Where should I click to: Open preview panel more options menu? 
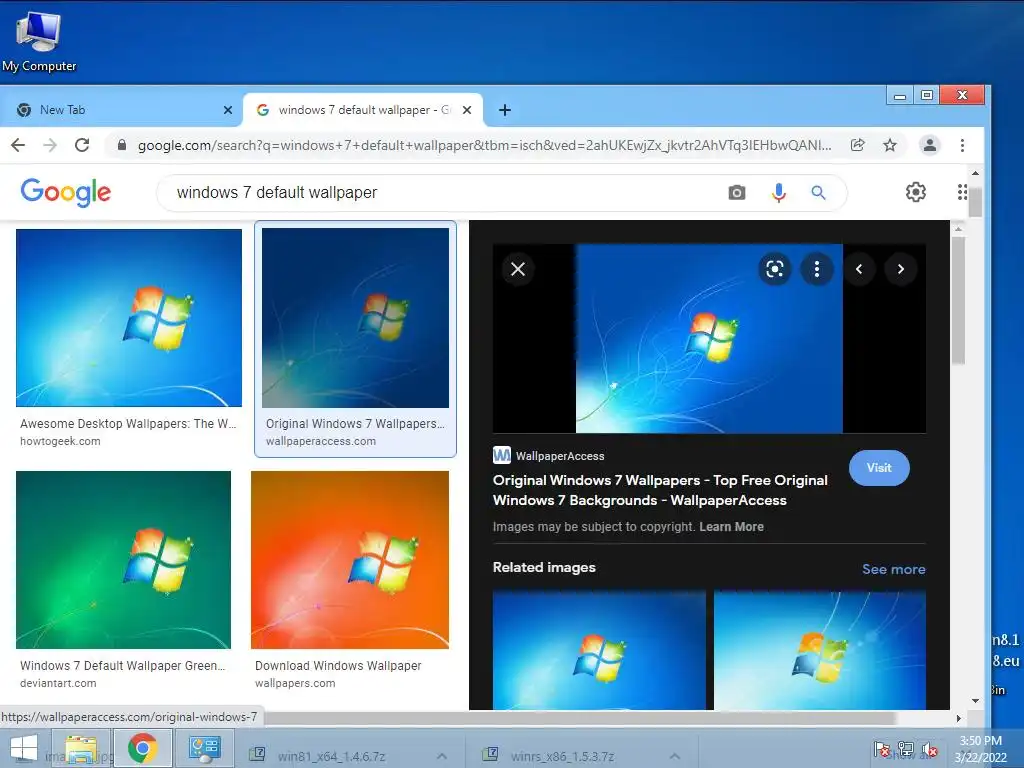pyautogui.click(x=816, y=269)
